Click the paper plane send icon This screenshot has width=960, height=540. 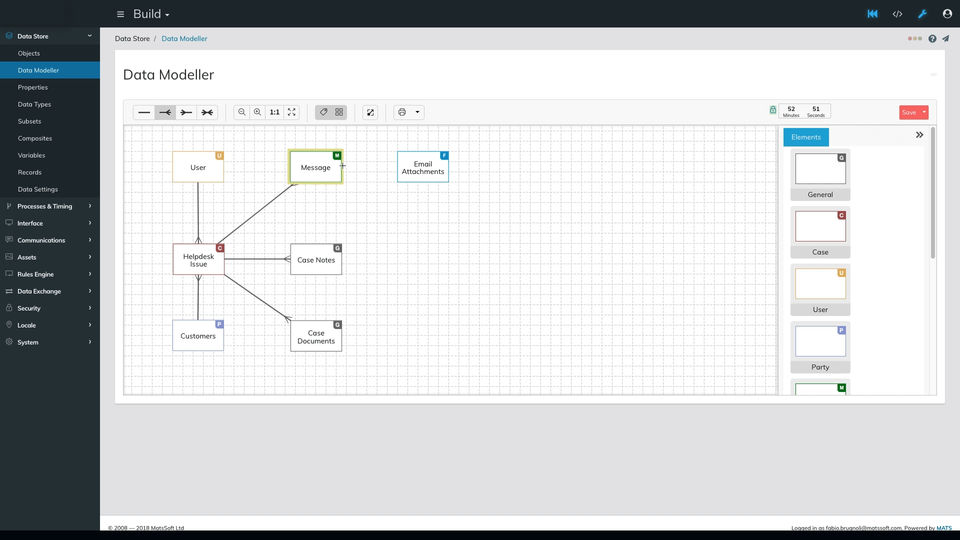945,39
